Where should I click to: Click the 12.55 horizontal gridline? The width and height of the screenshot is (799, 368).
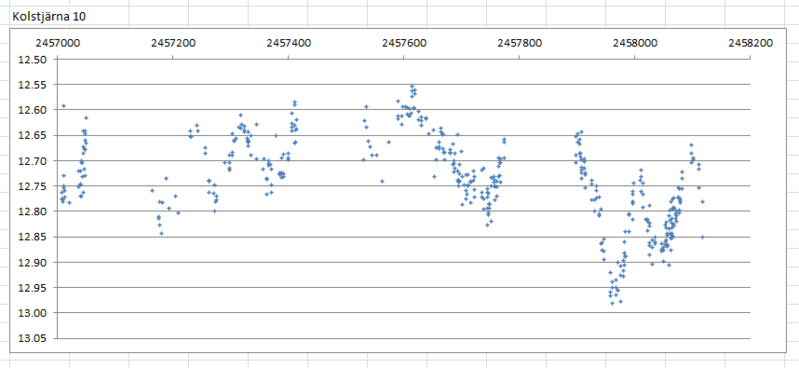pyautogui.click(x=404, y=84)
